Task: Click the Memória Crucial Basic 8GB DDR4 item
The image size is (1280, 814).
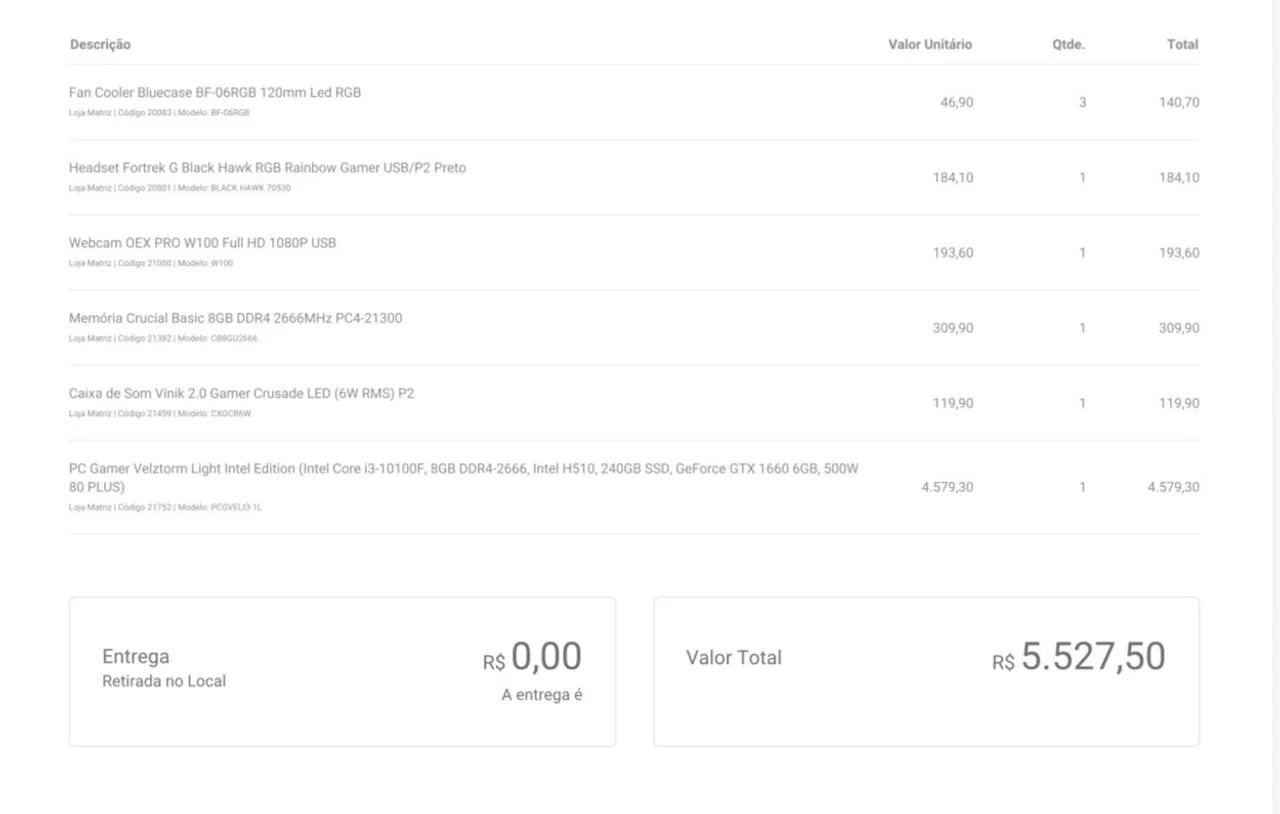Action: [235, 318]
